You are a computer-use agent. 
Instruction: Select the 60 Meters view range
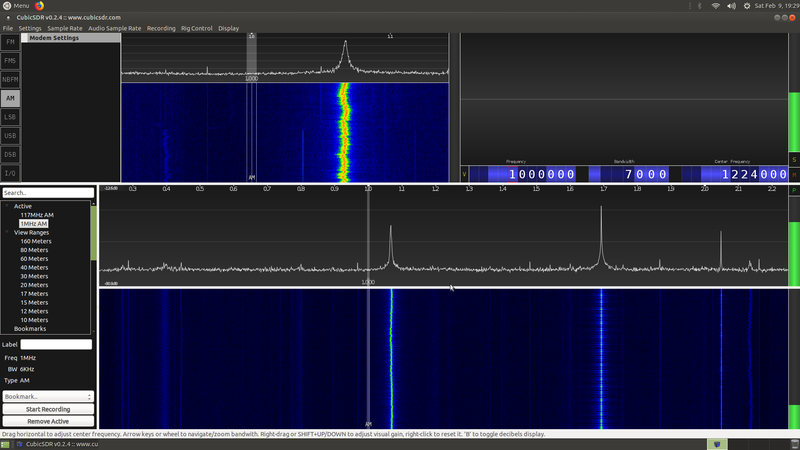pos(34,259)
